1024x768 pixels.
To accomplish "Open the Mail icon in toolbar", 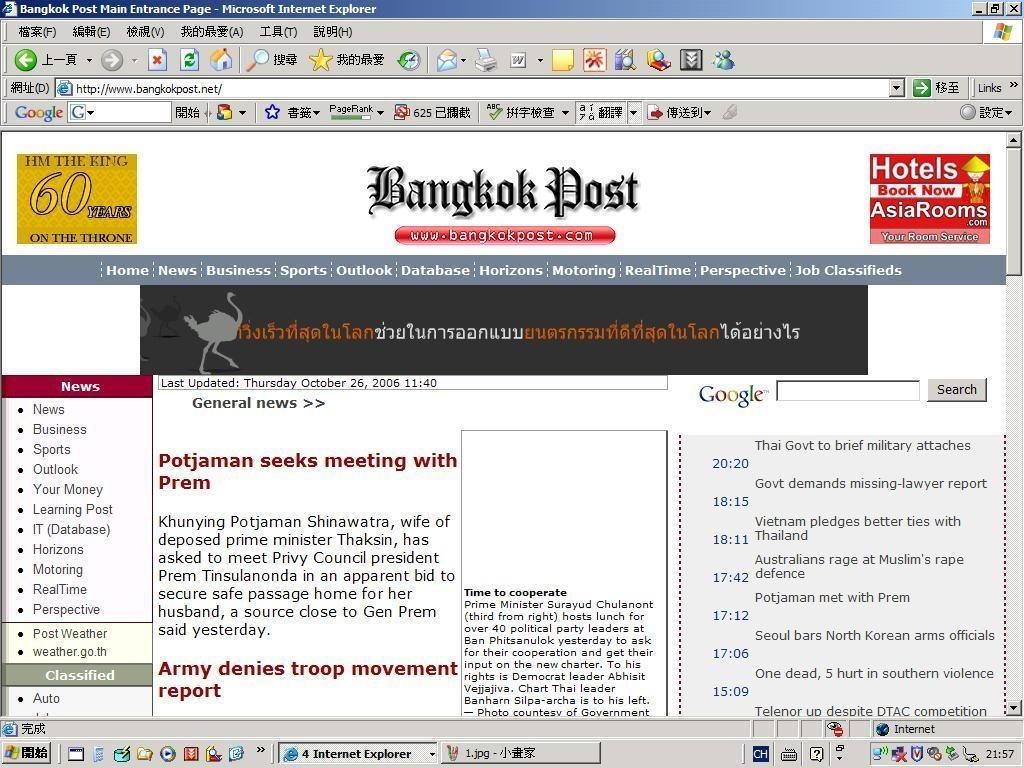I will click(446, 60).
